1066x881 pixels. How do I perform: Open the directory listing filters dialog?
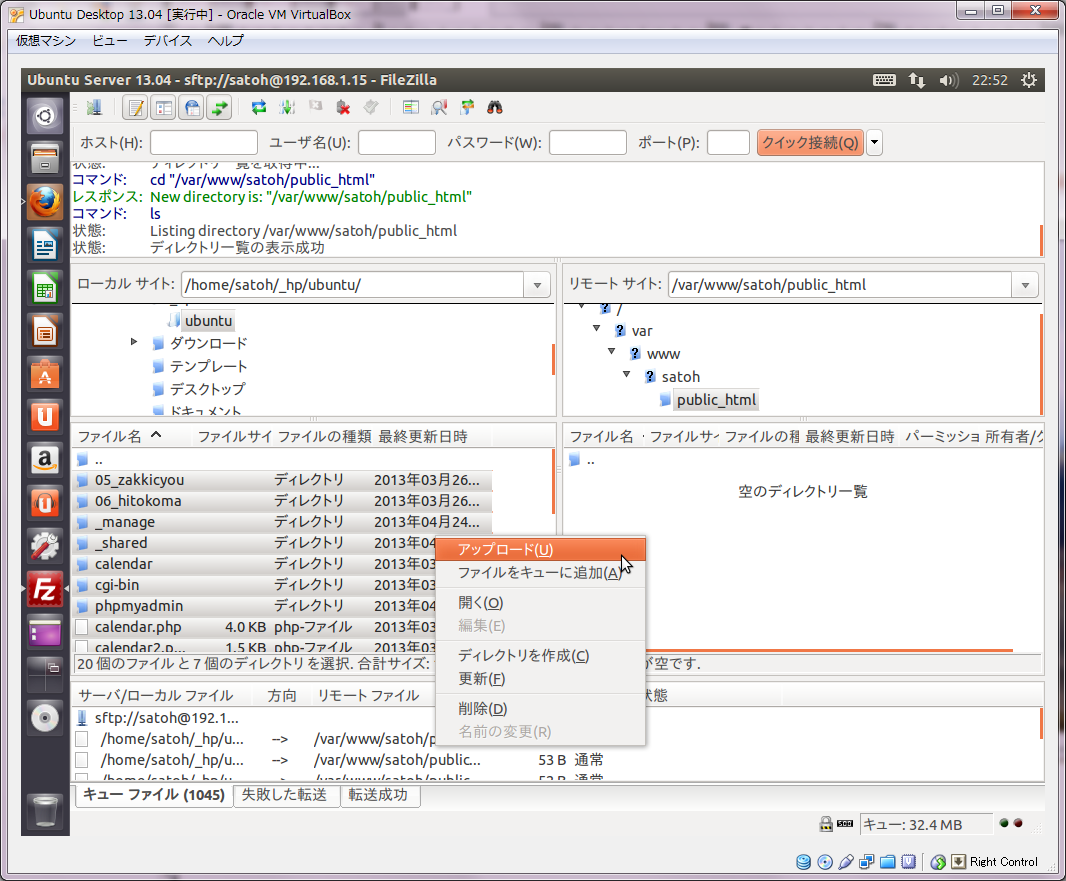coord(410,107)
